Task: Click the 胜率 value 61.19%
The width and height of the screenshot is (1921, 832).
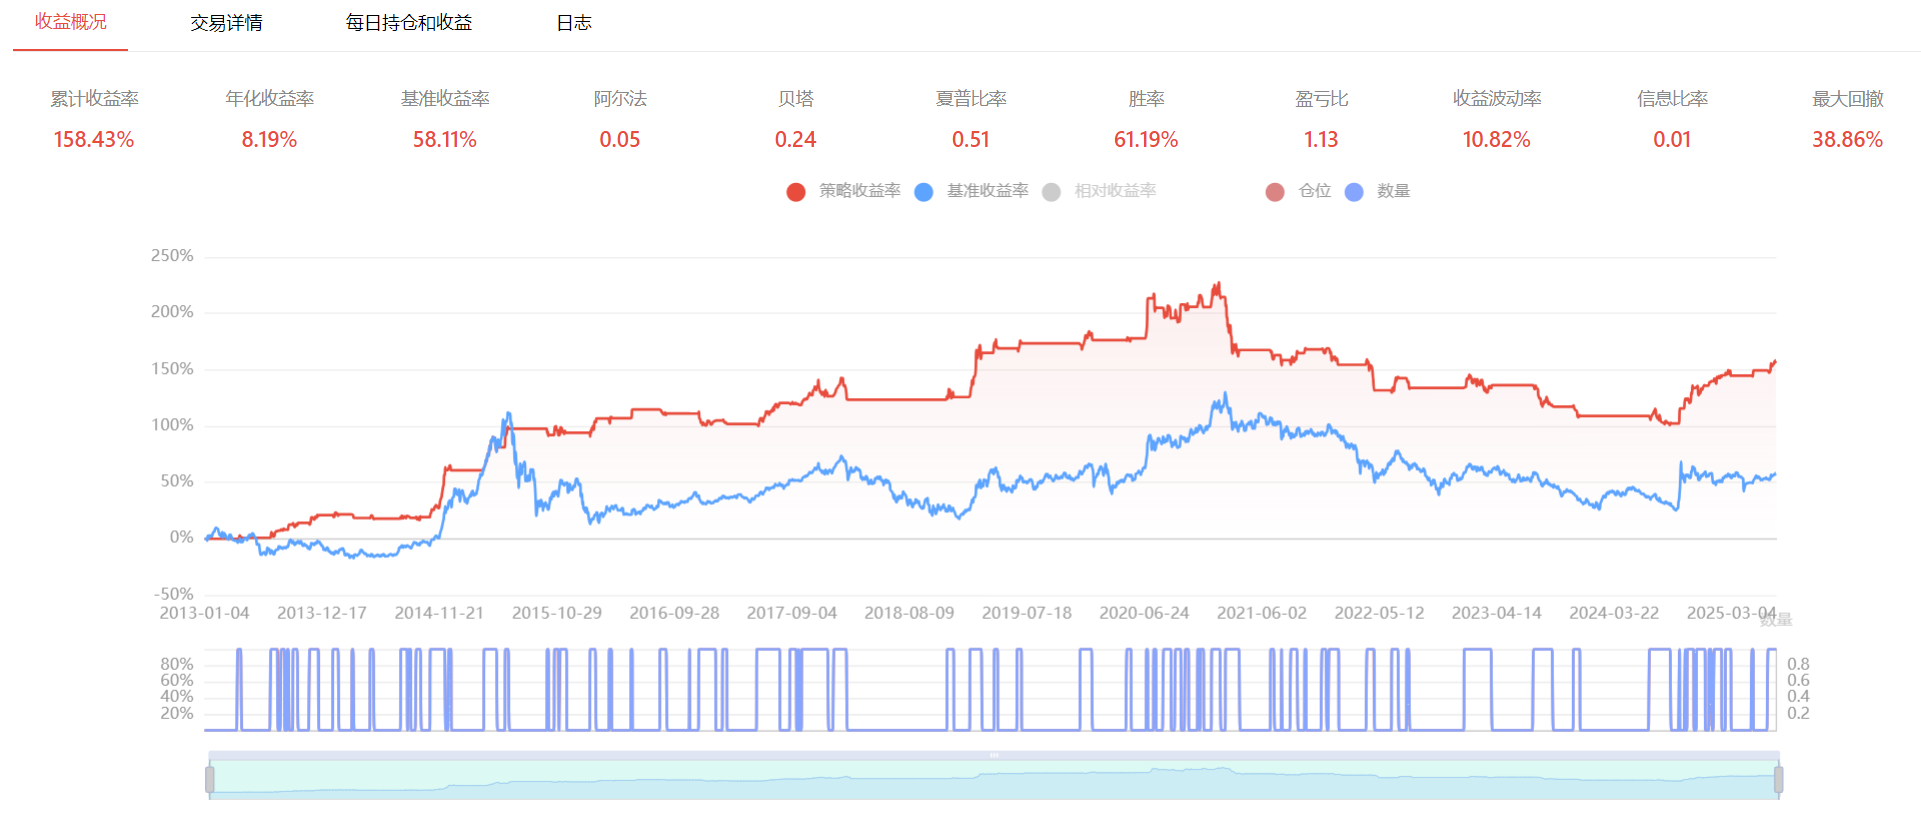Action: click(x=1146, y=140)
